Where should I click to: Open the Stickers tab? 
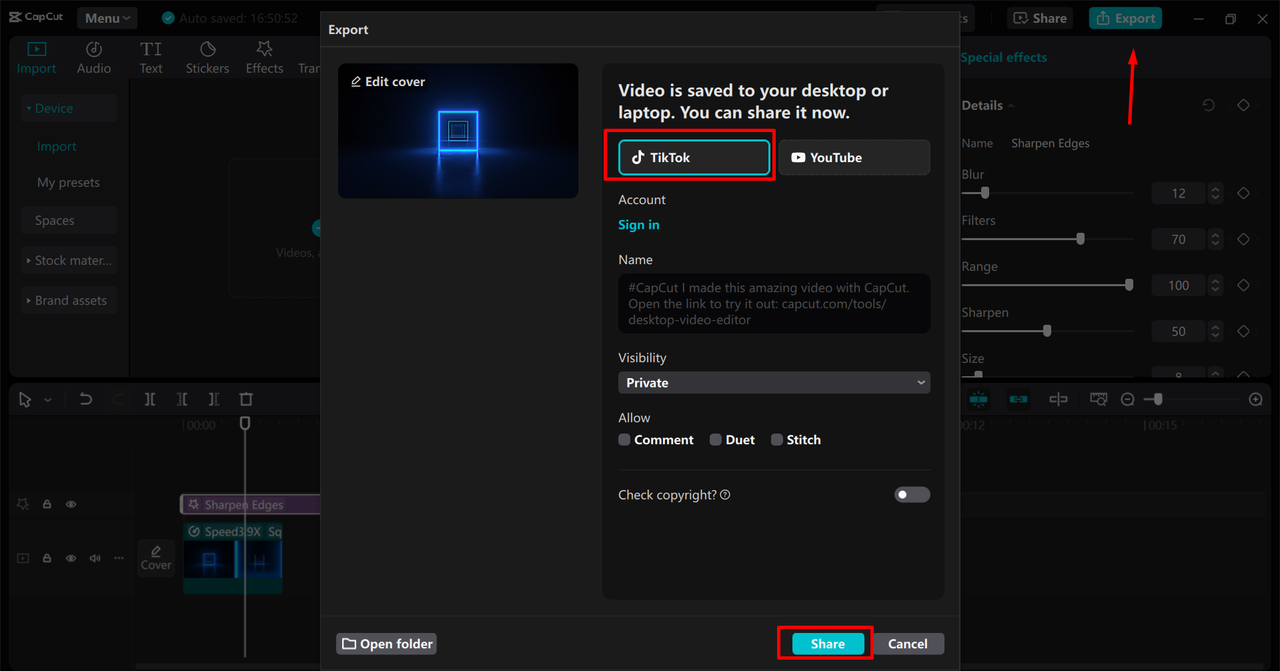coord(207,58)
